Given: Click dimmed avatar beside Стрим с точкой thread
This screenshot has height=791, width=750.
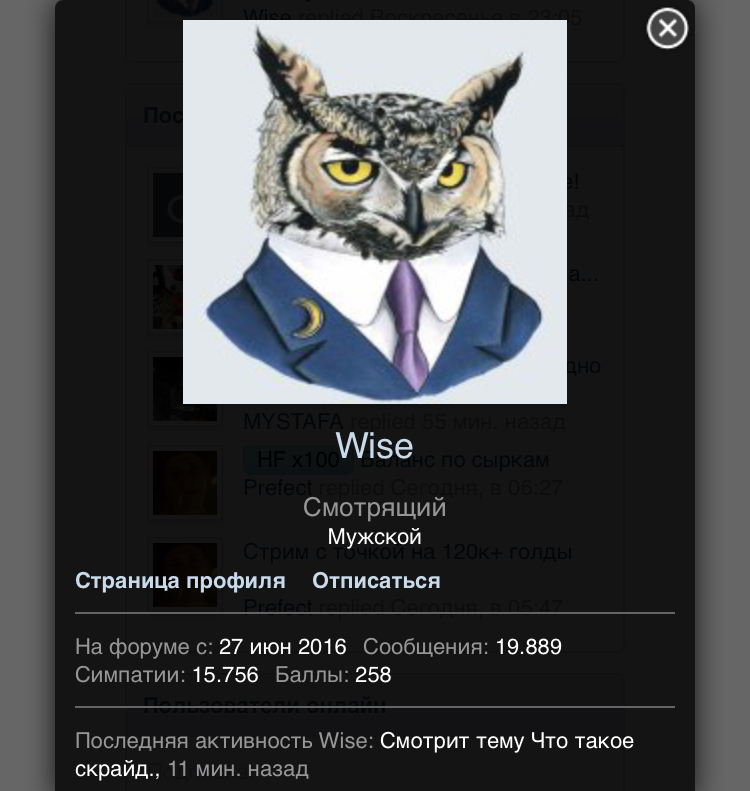Looking at the screenshot, I should tap(185, 575).
